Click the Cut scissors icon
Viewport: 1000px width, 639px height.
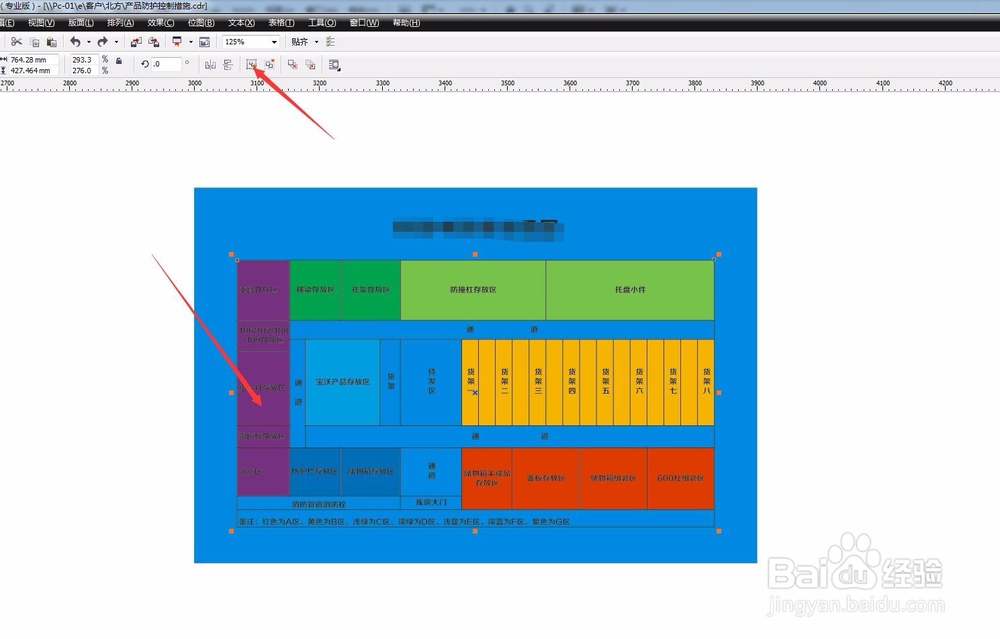[16, 41]
